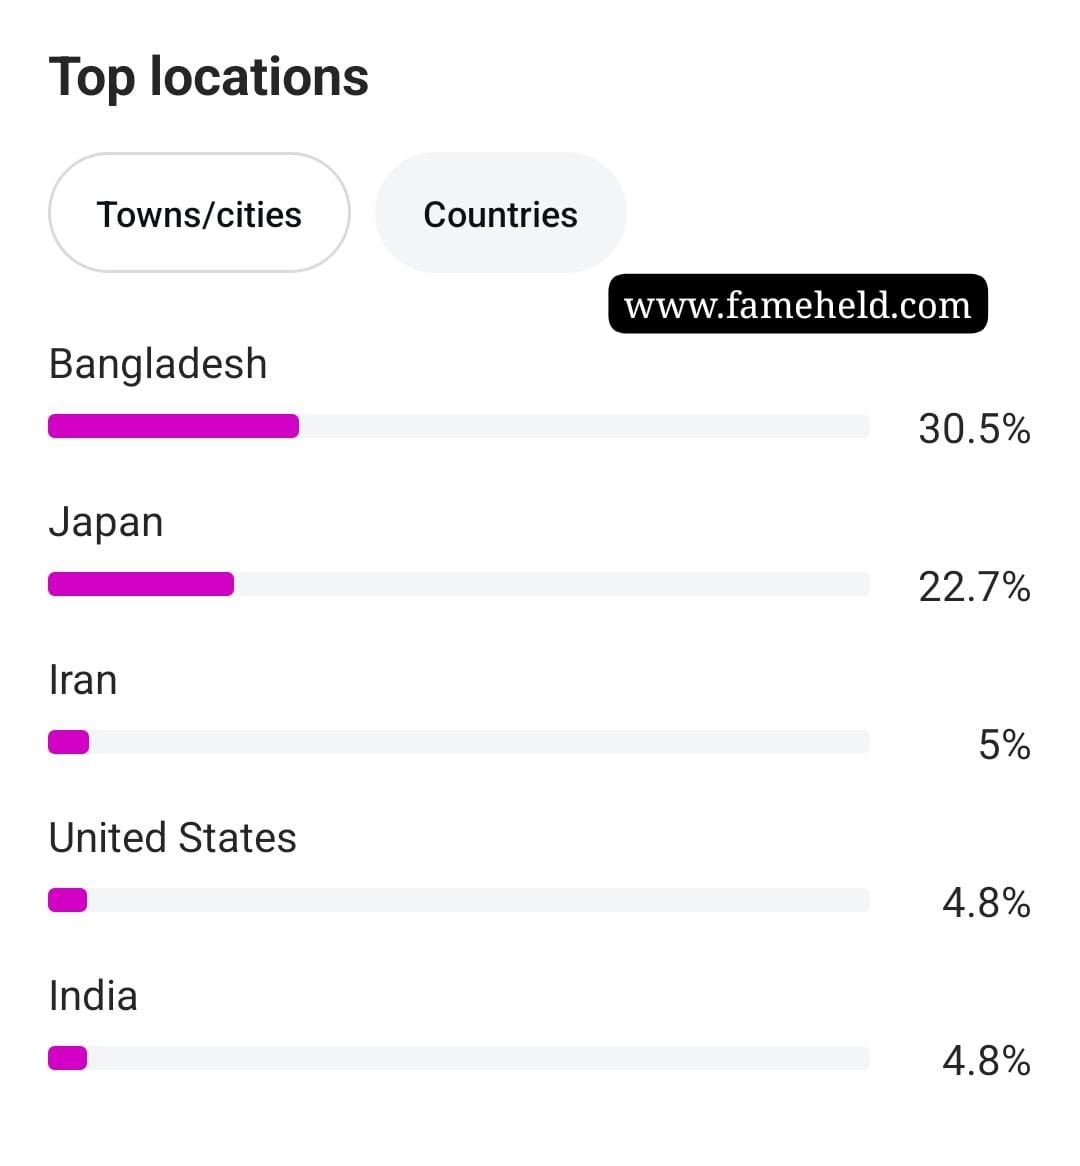Click the magenta filled portion of Japan bar
The height and width of the screenshot is (1166, 1080).
click(141, 584)
